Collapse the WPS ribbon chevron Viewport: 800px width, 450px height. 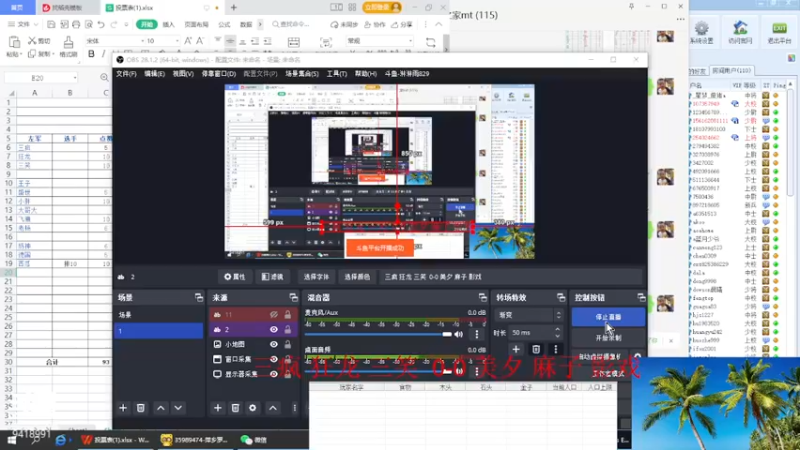tap(439, 24)
